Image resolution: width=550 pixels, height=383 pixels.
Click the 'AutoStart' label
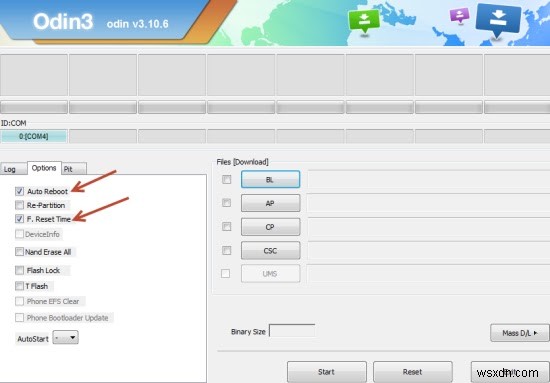point(33,339)
